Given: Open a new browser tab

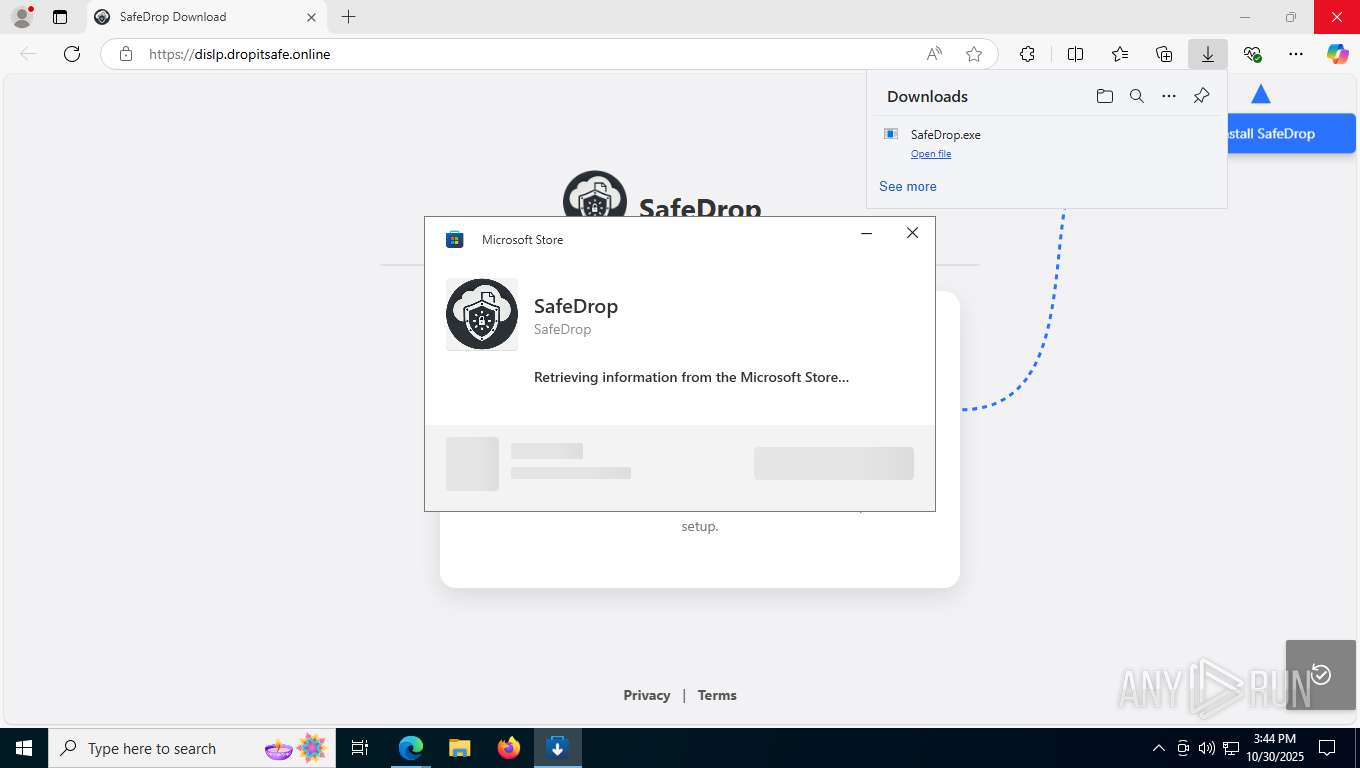Looking at the screenshot, I should (x=348, y=17).
